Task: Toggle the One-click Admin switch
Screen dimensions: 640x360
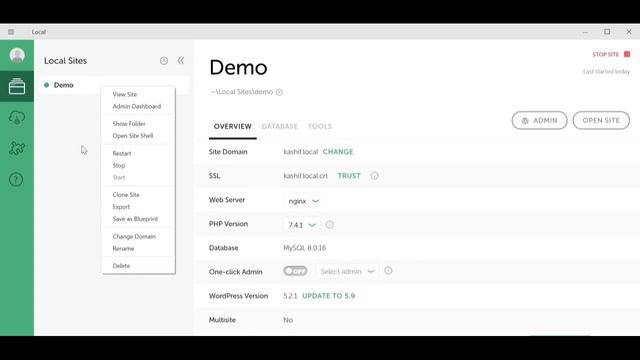Action: [x=295, y=271]
